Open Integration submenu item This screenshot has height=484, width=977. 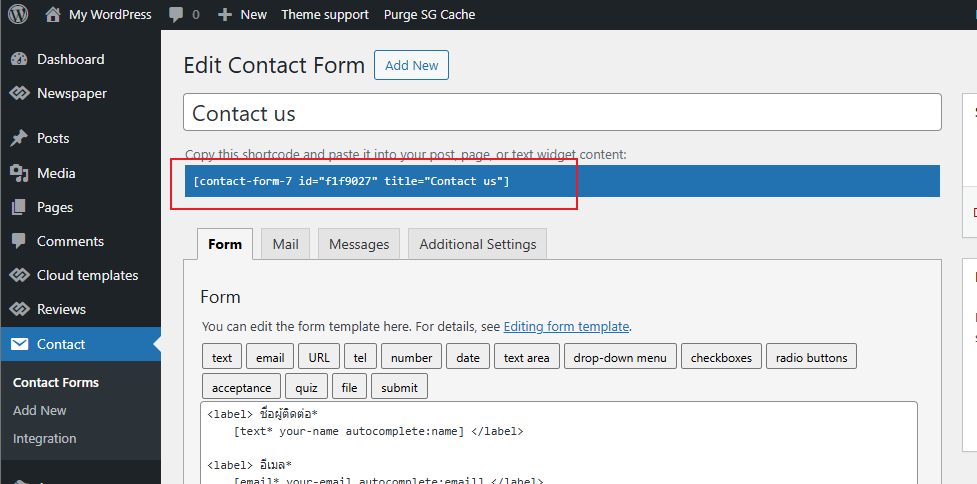(44, 439)
